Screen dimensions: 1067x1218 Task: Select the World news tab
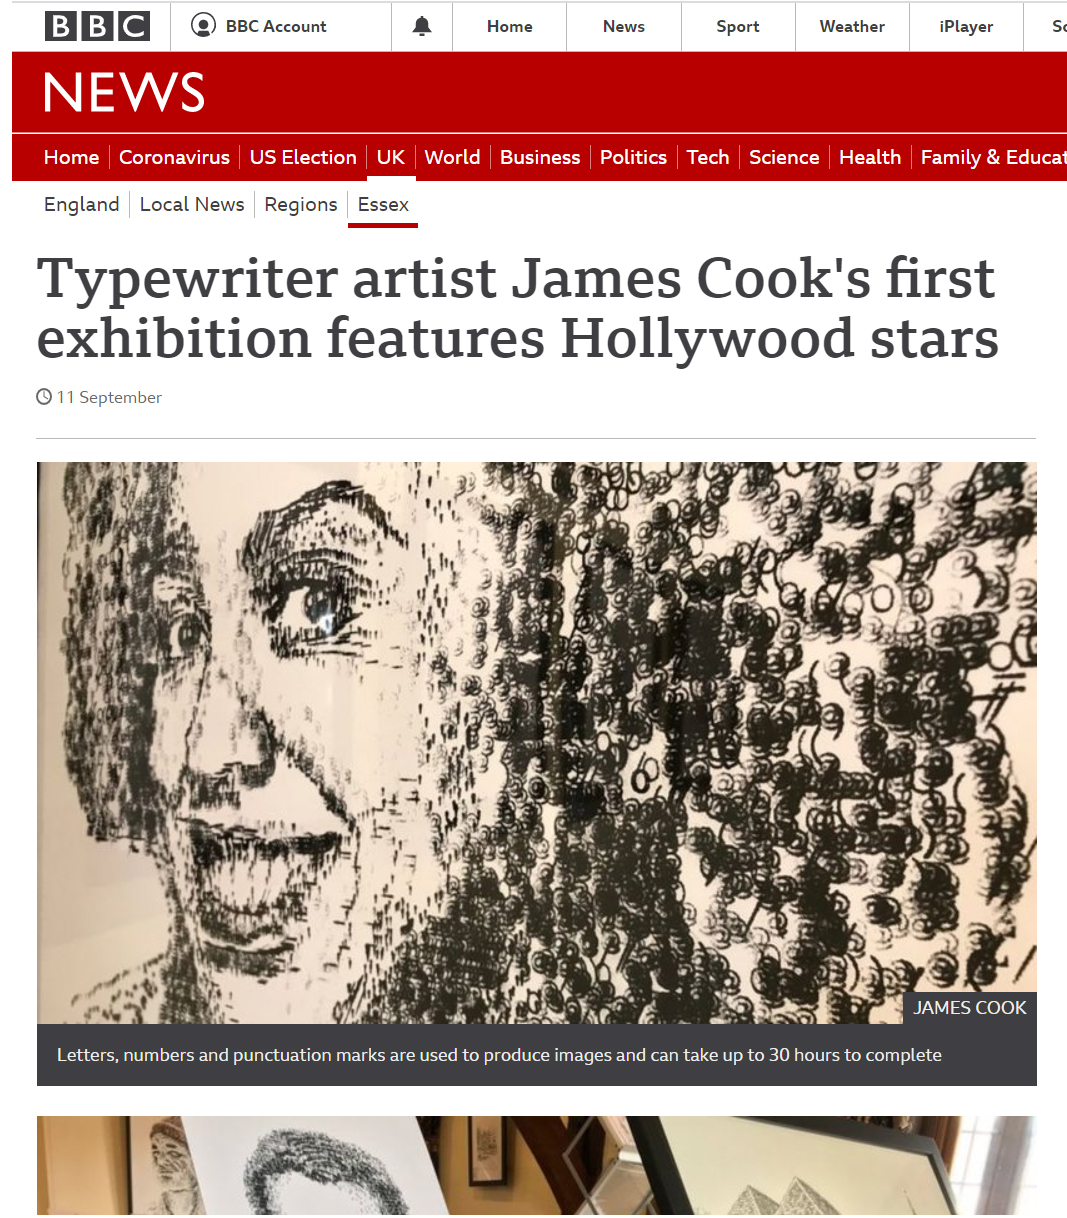tap(452, 157)
